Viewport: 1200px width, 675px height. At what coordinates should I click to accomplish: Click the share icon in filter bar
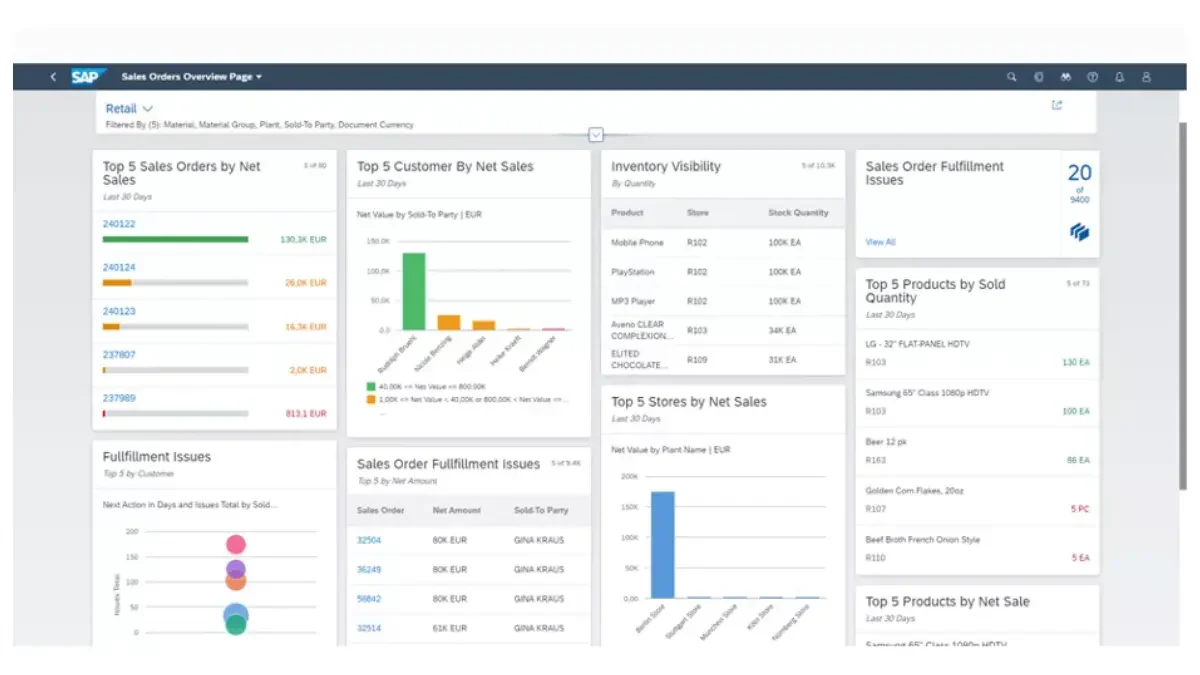tap(1057, 105)
